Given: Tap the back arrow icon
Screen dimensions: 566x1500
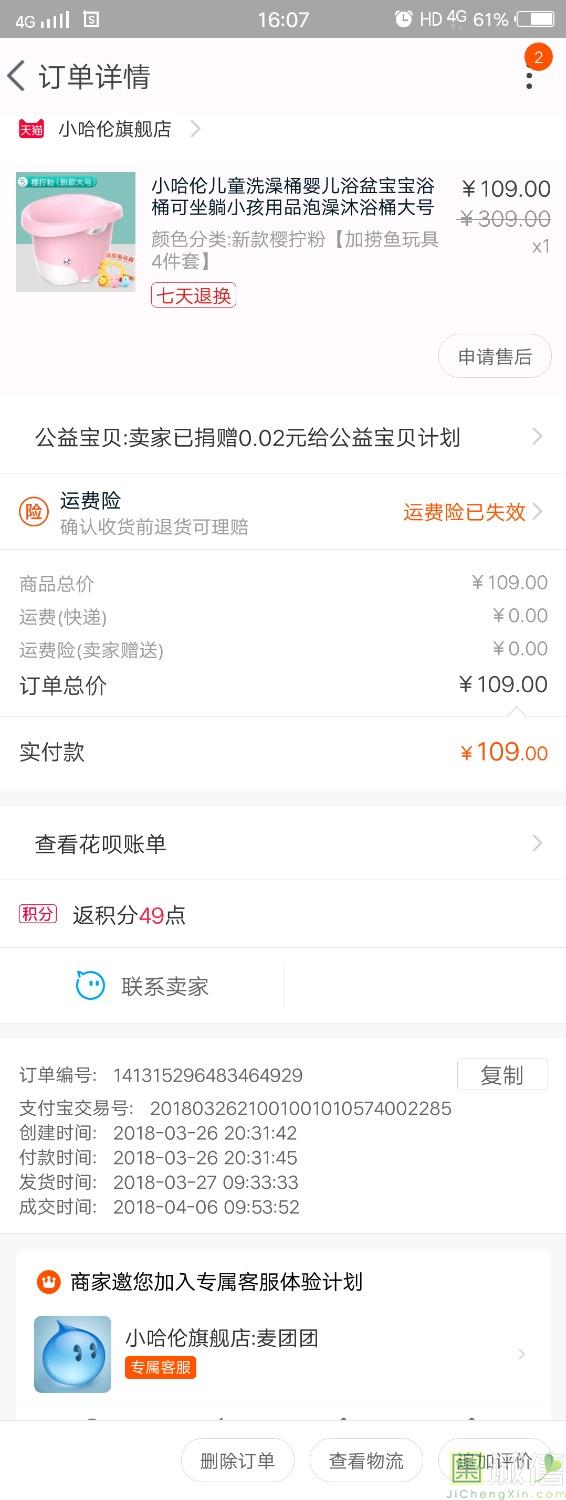Looking at the screenshot, I should [x=16, y=76].
